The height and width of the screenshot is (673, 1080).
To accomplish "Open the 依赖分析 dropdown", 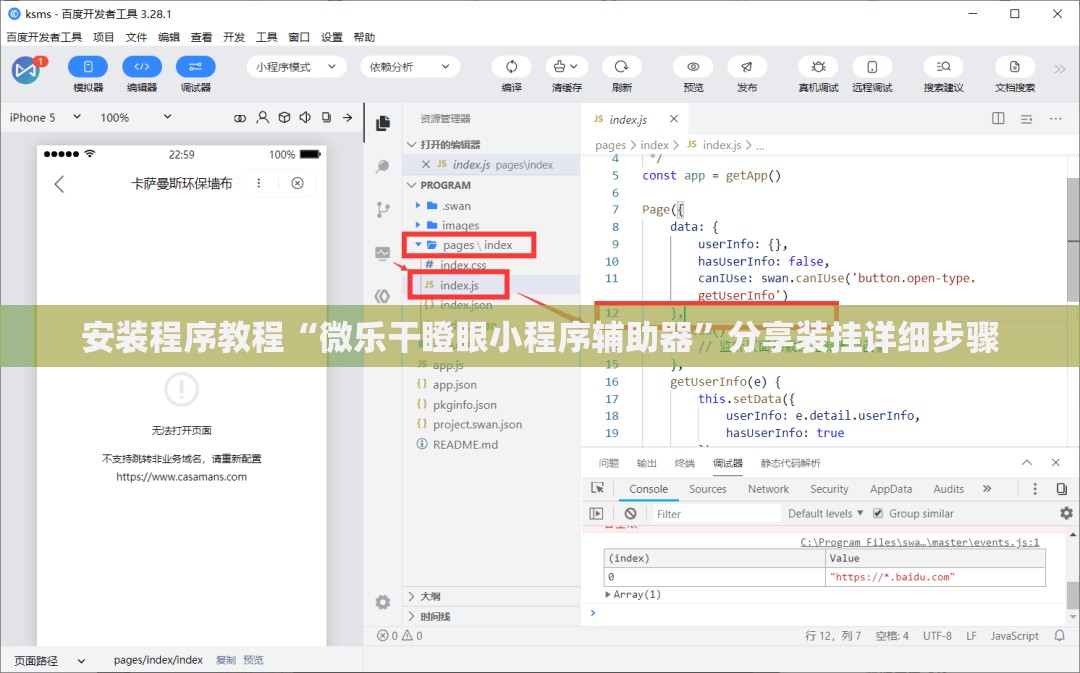I will 409,67.
